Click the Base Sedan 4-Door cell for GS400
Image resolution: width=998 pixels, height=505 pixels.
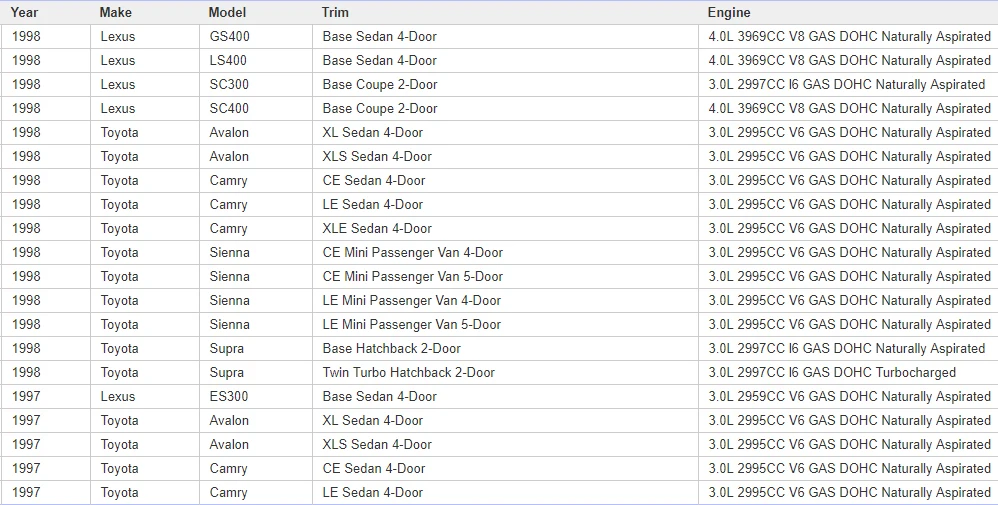505,37
